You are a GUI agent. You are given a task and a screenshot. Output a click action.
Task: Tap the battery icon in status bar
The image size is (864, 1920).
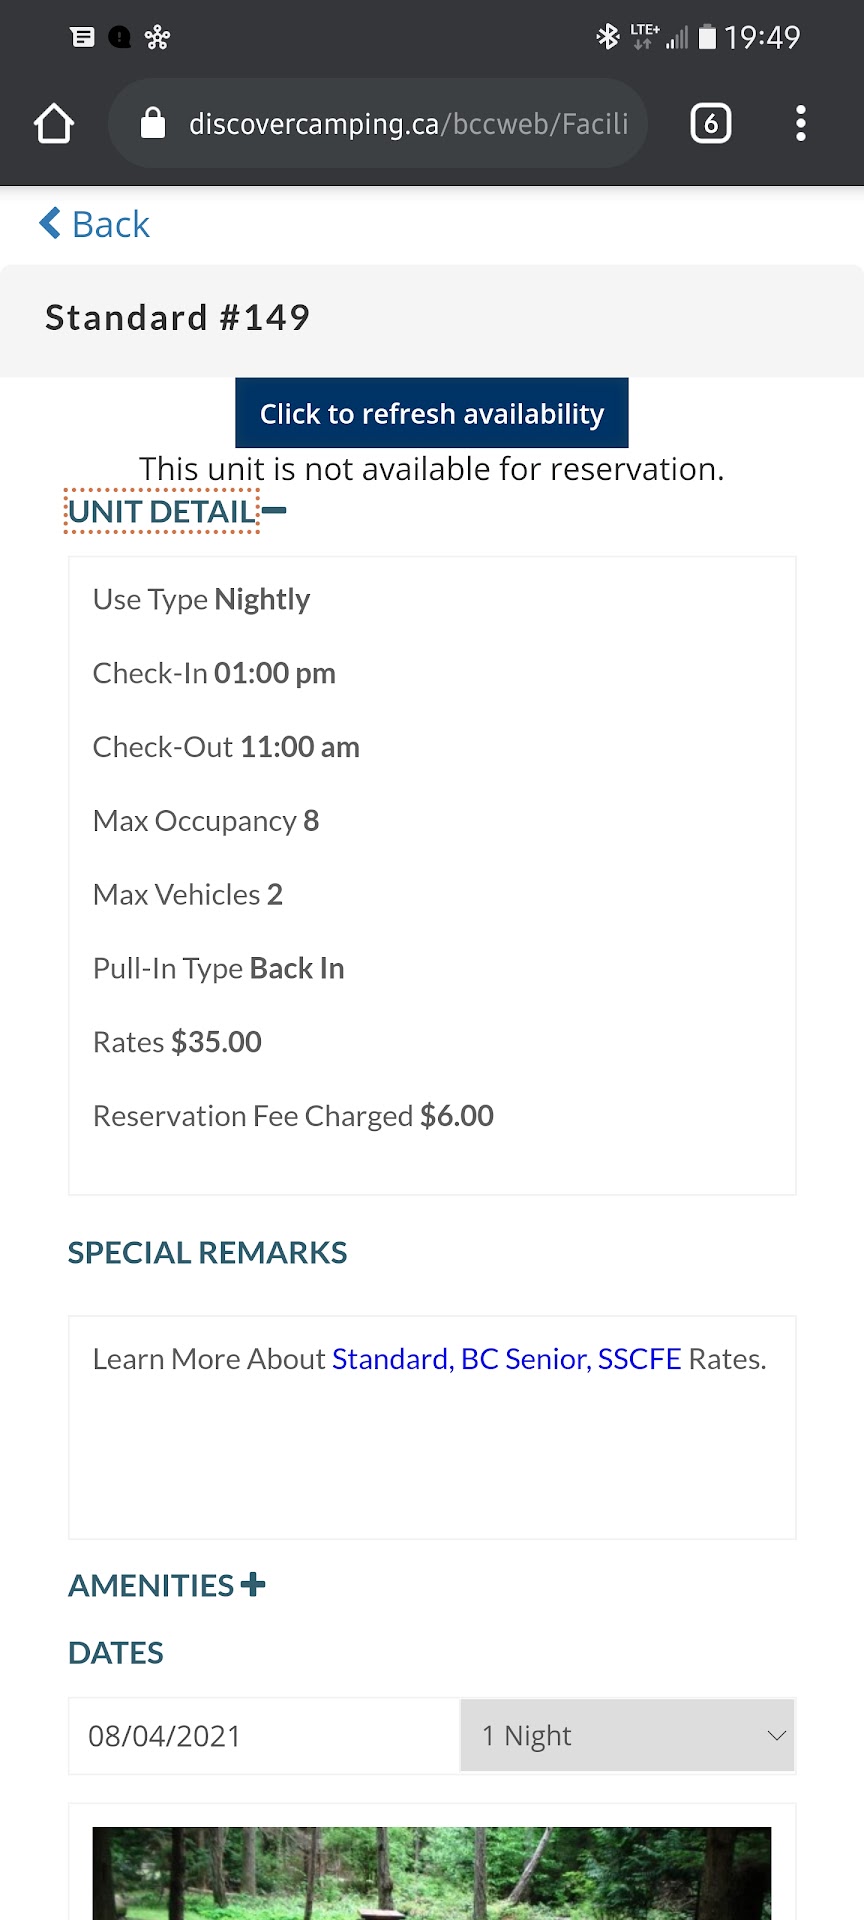coord(707,38)
